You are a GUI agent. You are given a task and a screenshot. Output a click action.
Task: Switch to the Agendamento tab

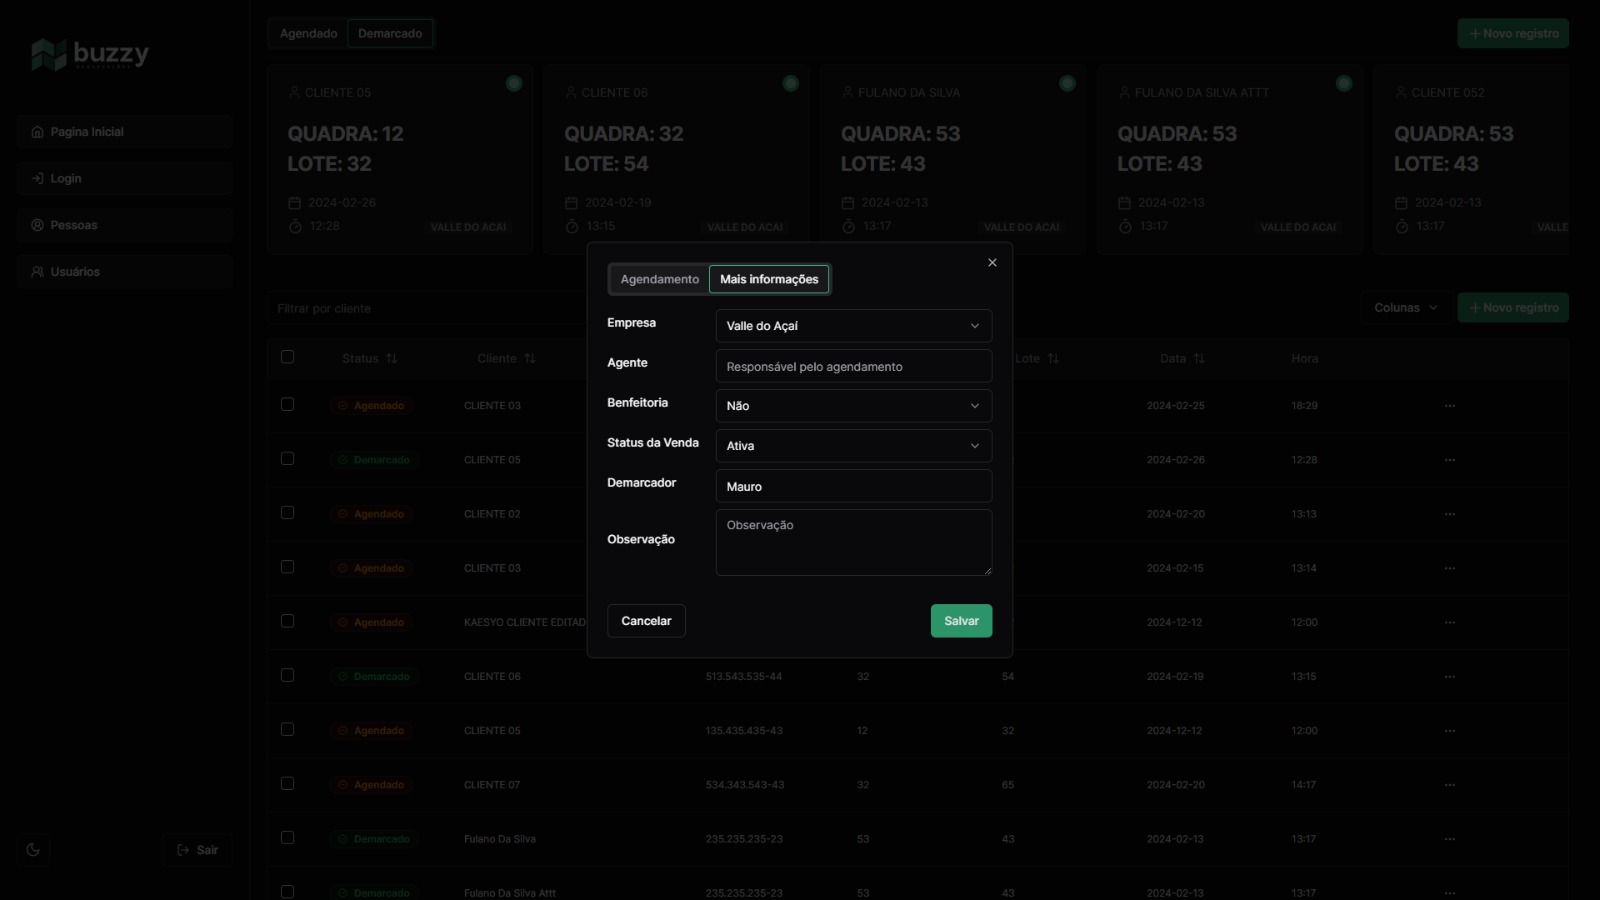click(659, 280)
